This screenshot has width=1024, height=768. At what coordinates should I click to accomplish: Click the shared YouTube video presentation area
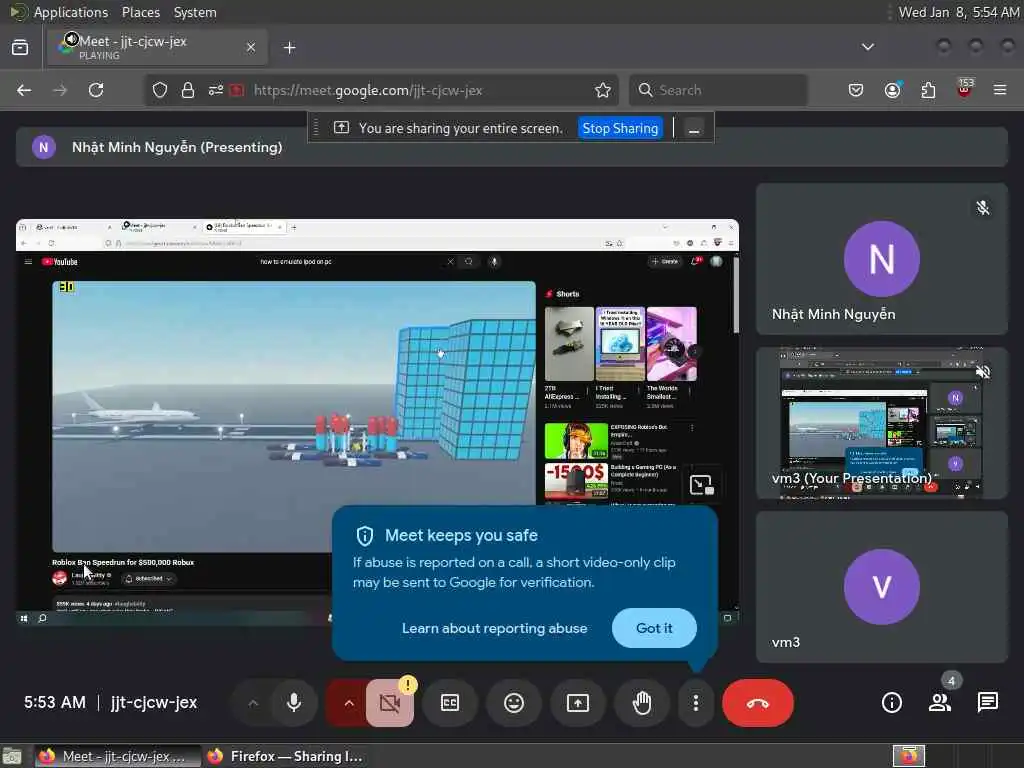coord(377,421)
